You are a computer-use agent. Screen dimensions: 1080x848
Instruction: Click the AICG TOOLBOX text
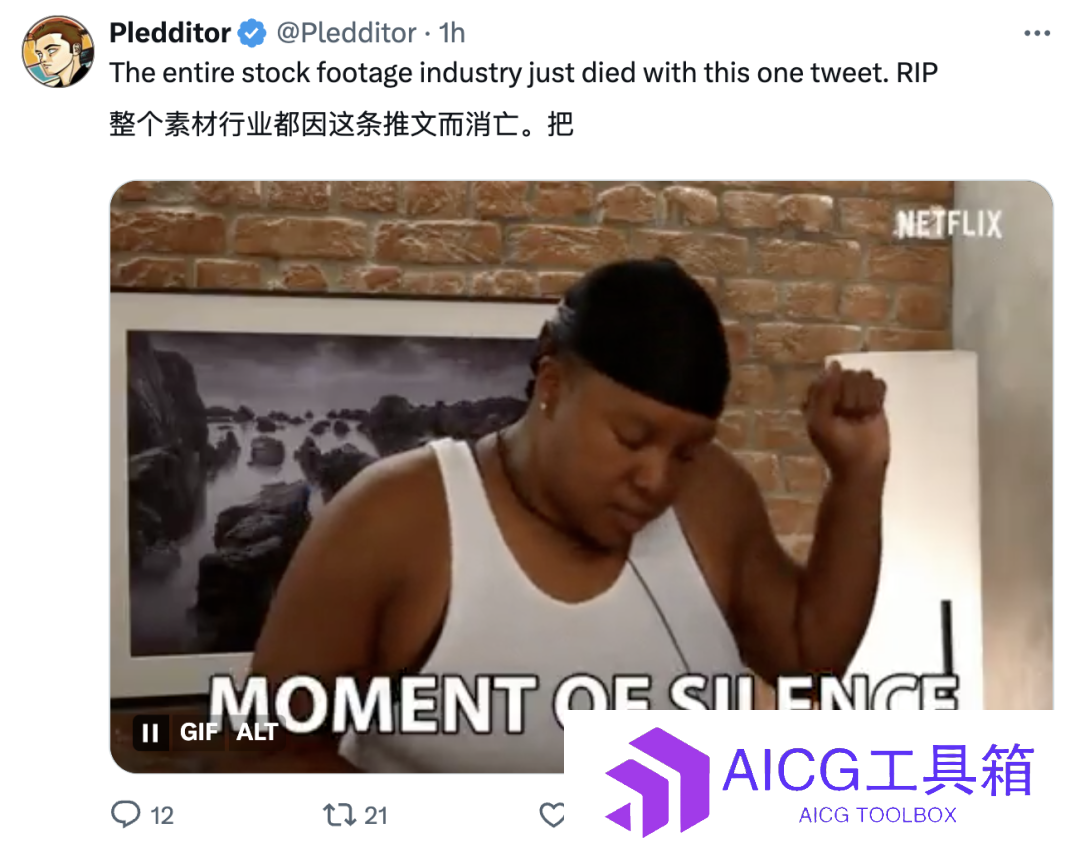[x=878, y=815]
